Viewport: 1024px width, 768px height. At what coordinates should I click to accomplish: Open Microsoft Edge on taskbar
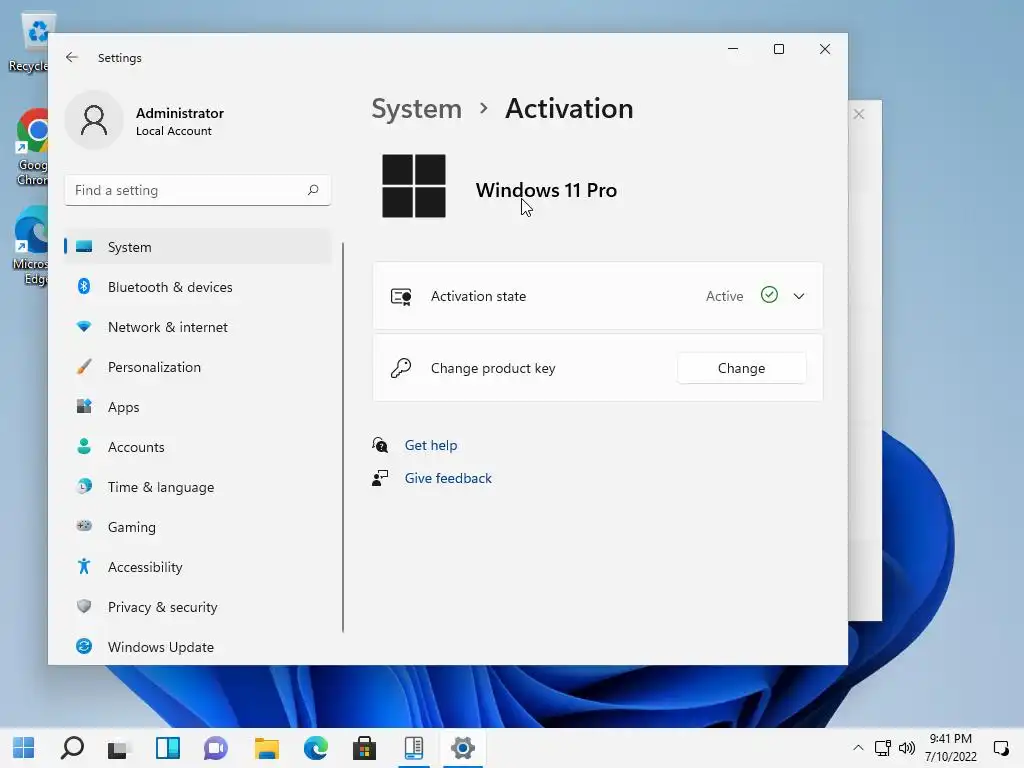315,748
